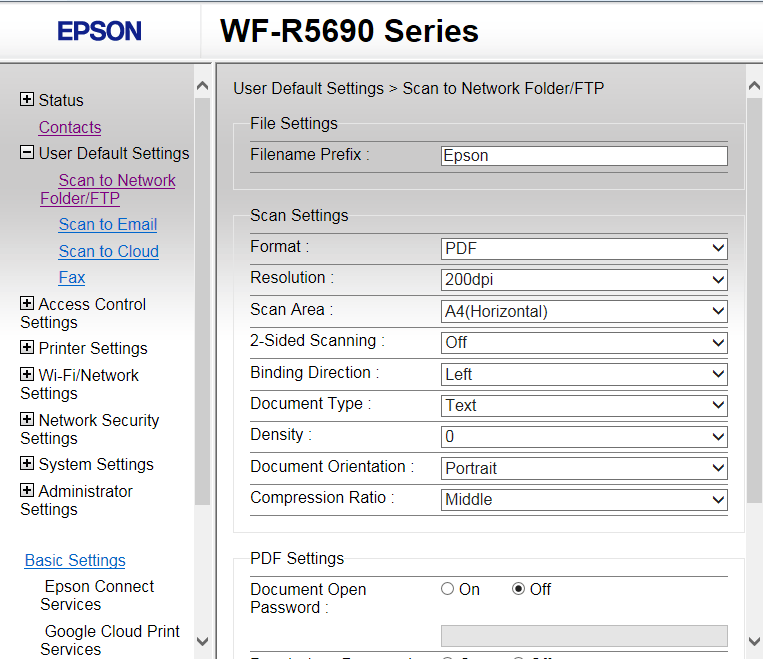Viewport: 763px width, 659px height.
Task: Open the Basic Settings link
Action: tap(75, 560)
